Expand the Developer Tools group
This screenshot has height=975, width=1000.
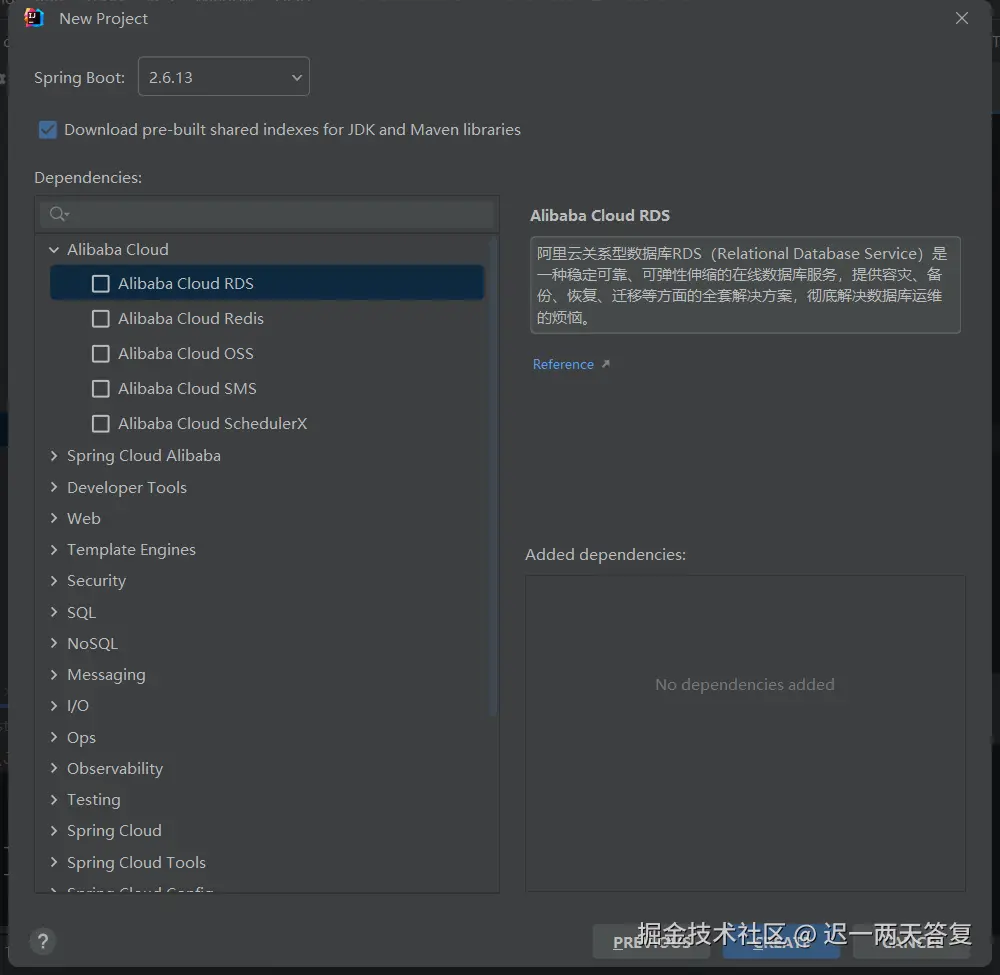(x=54, y=487)
